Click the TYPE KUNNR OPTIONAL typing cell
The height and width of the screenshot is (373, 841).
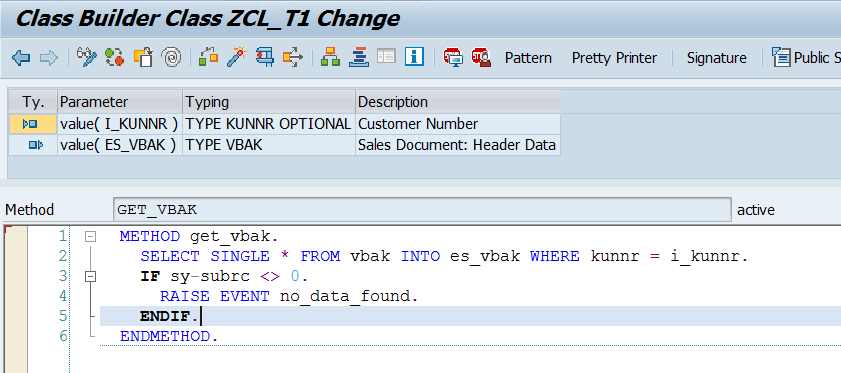coord(269,124)
